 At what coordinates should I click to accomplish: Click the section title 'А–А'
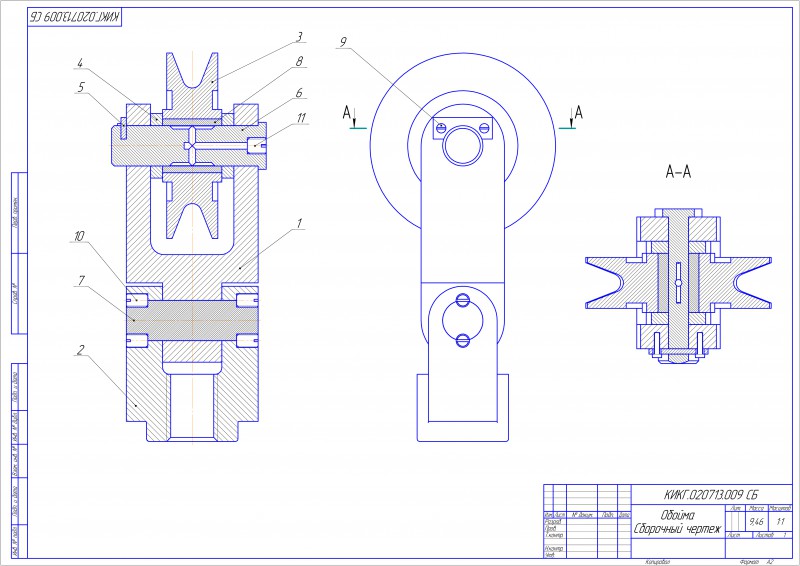click(x=678, y=172)
